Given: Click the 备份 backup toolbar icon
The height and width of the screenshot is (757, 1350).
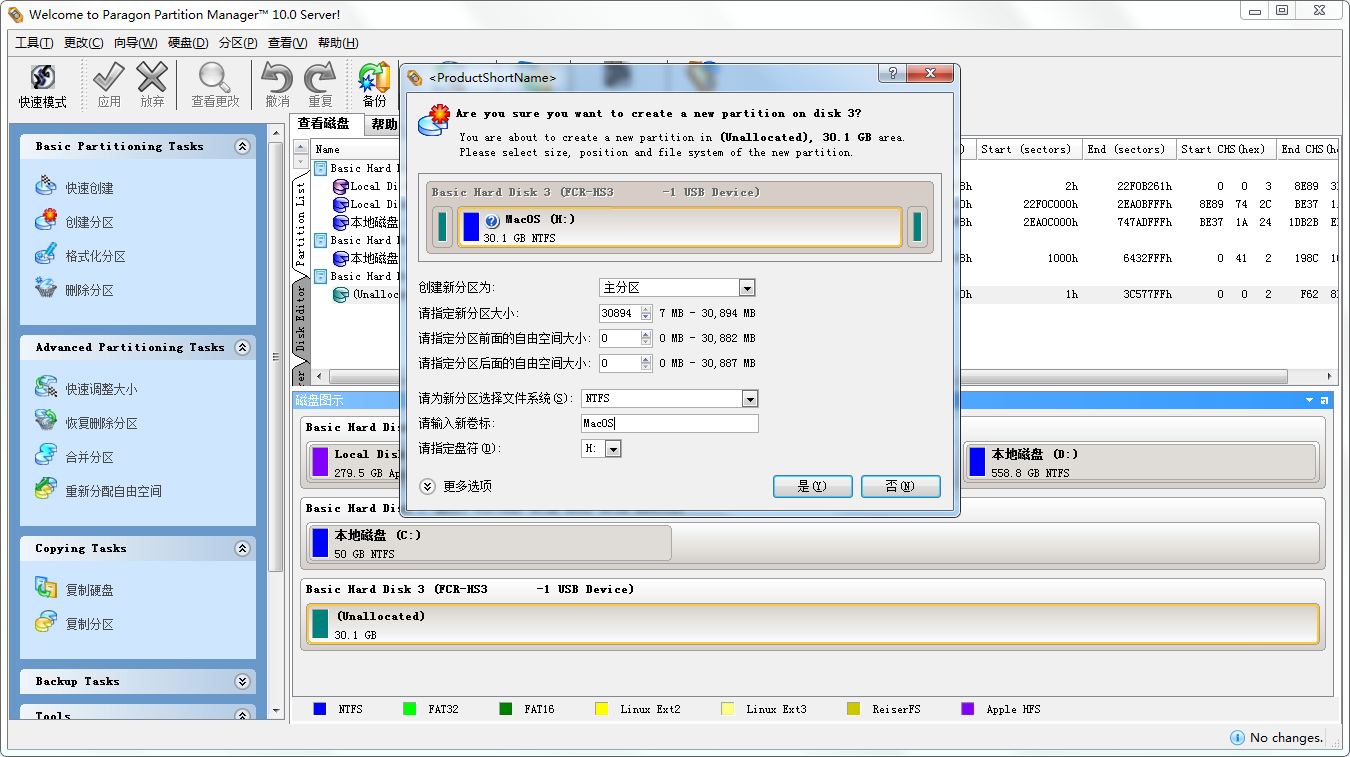Looking at the screenshot, I should (x=374, y=77).
